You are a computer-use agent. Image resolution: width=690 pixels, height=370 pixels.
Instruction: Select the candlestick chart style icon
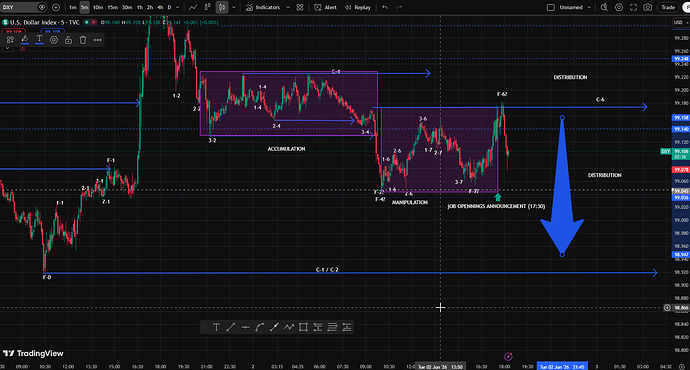(x=222, y=7)
